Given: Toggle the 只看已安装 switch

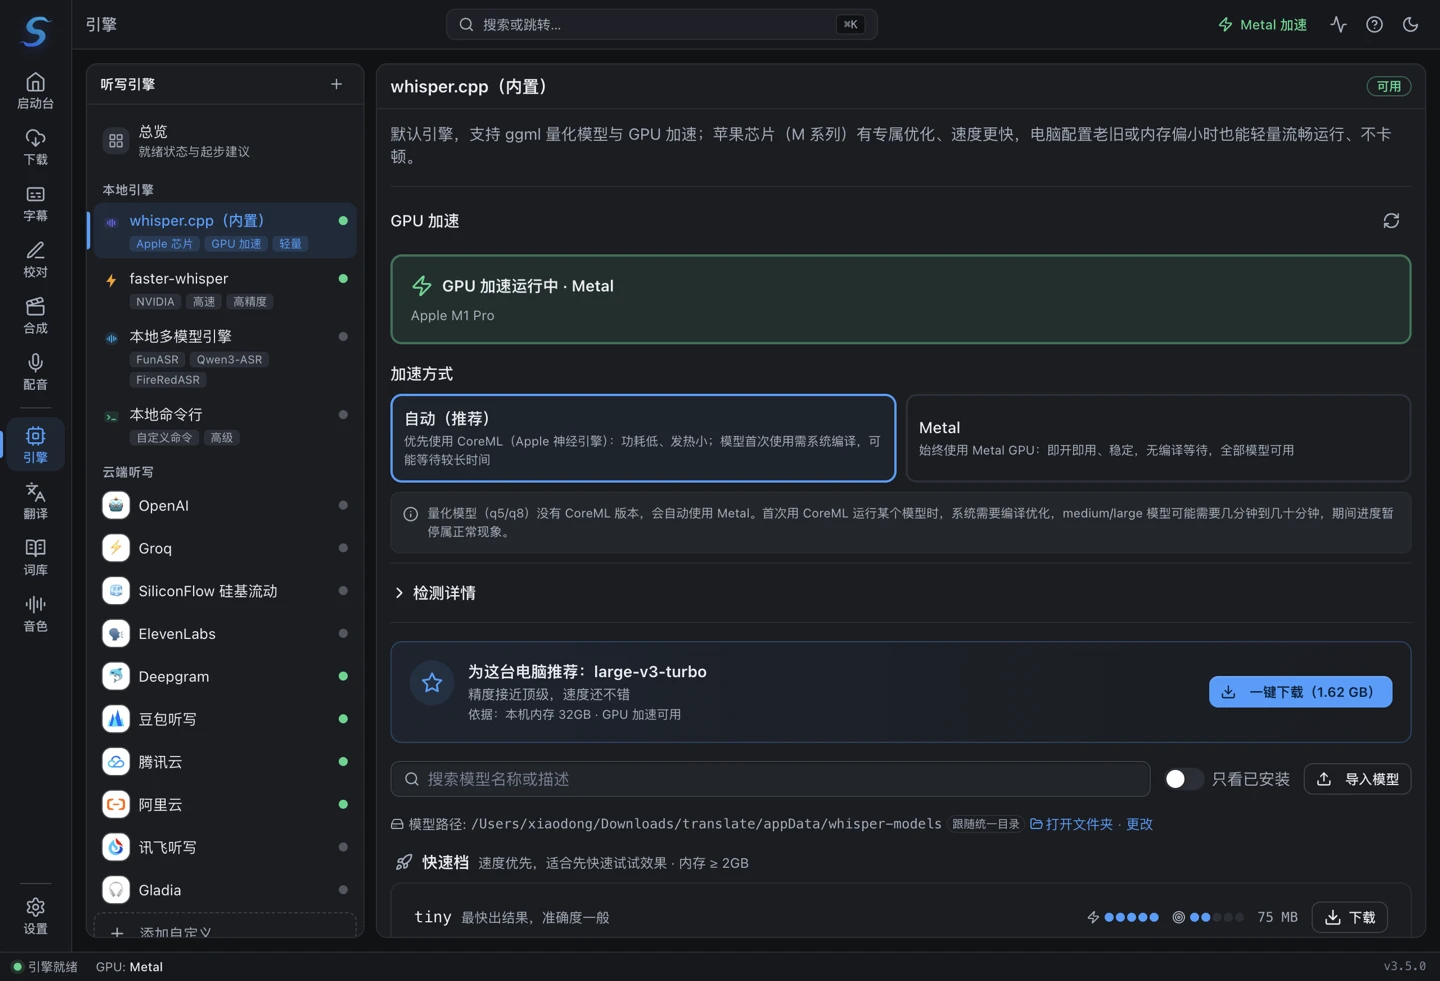Looking at the screenshot, I should [x=1183, y=779].
